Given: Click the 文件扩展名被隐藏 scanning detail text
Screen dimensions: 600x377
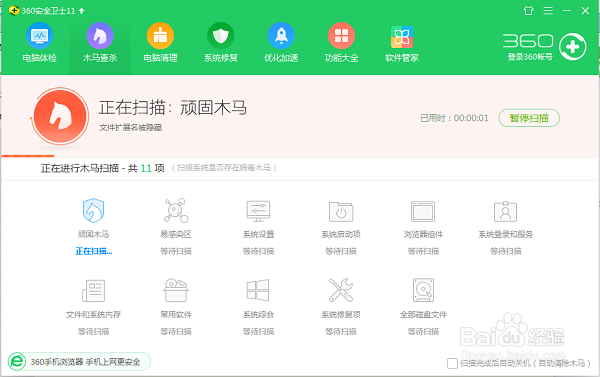Looking at the screenshot, I should tap(130, 127).
